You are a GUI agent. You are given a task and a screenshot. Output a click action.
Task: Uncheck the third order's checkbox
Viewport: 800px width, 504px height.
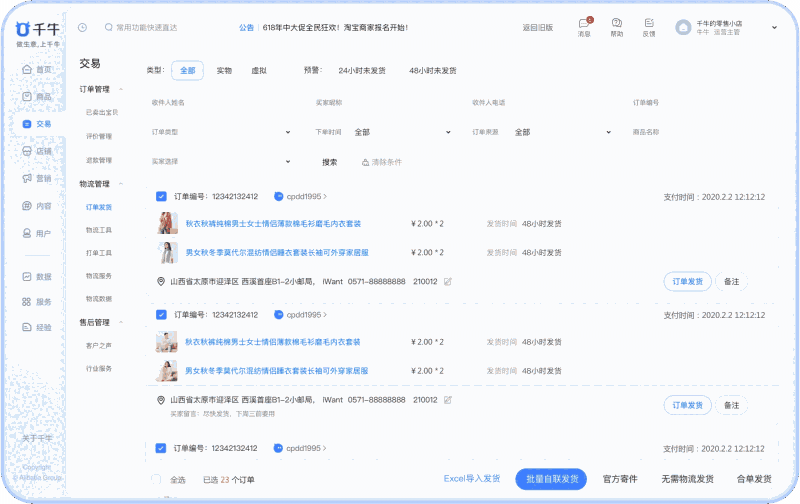(x=161, y=448)
